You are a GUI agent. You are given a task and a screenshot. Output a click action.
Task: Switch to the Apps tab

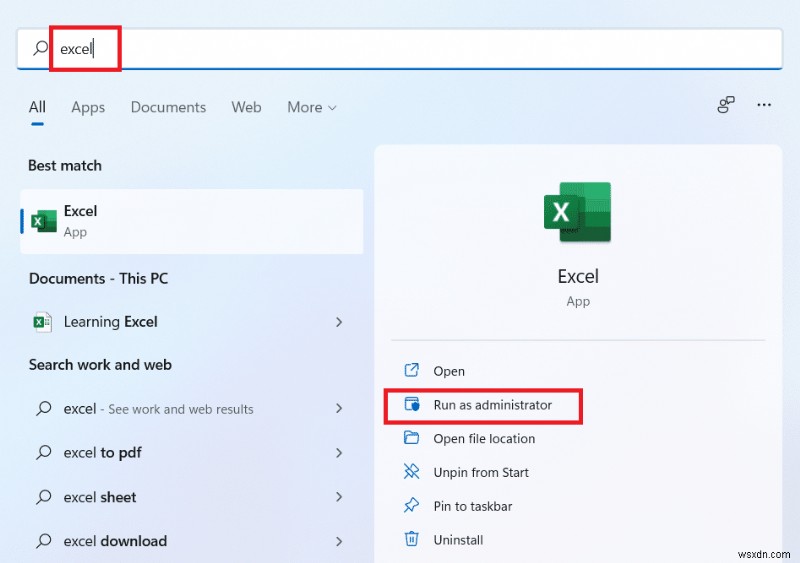88,107
